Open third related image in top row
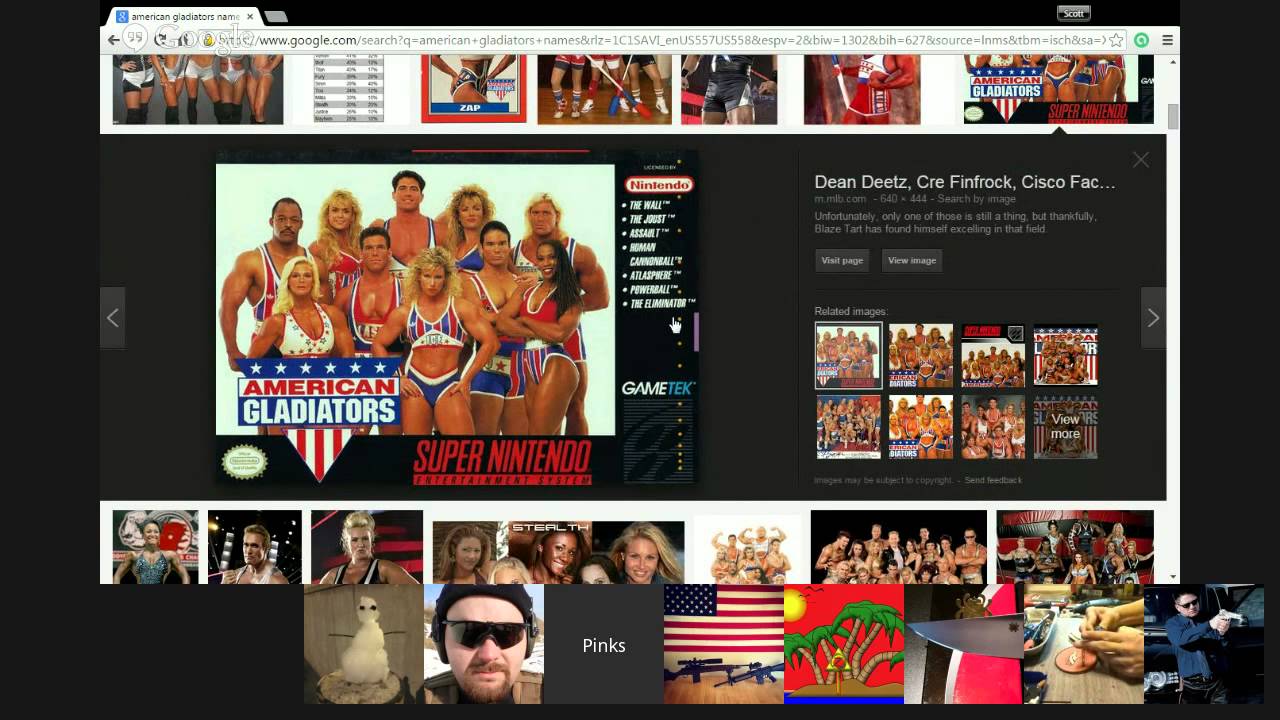The width and height of the screenshot is (1280, 720). 993,355
